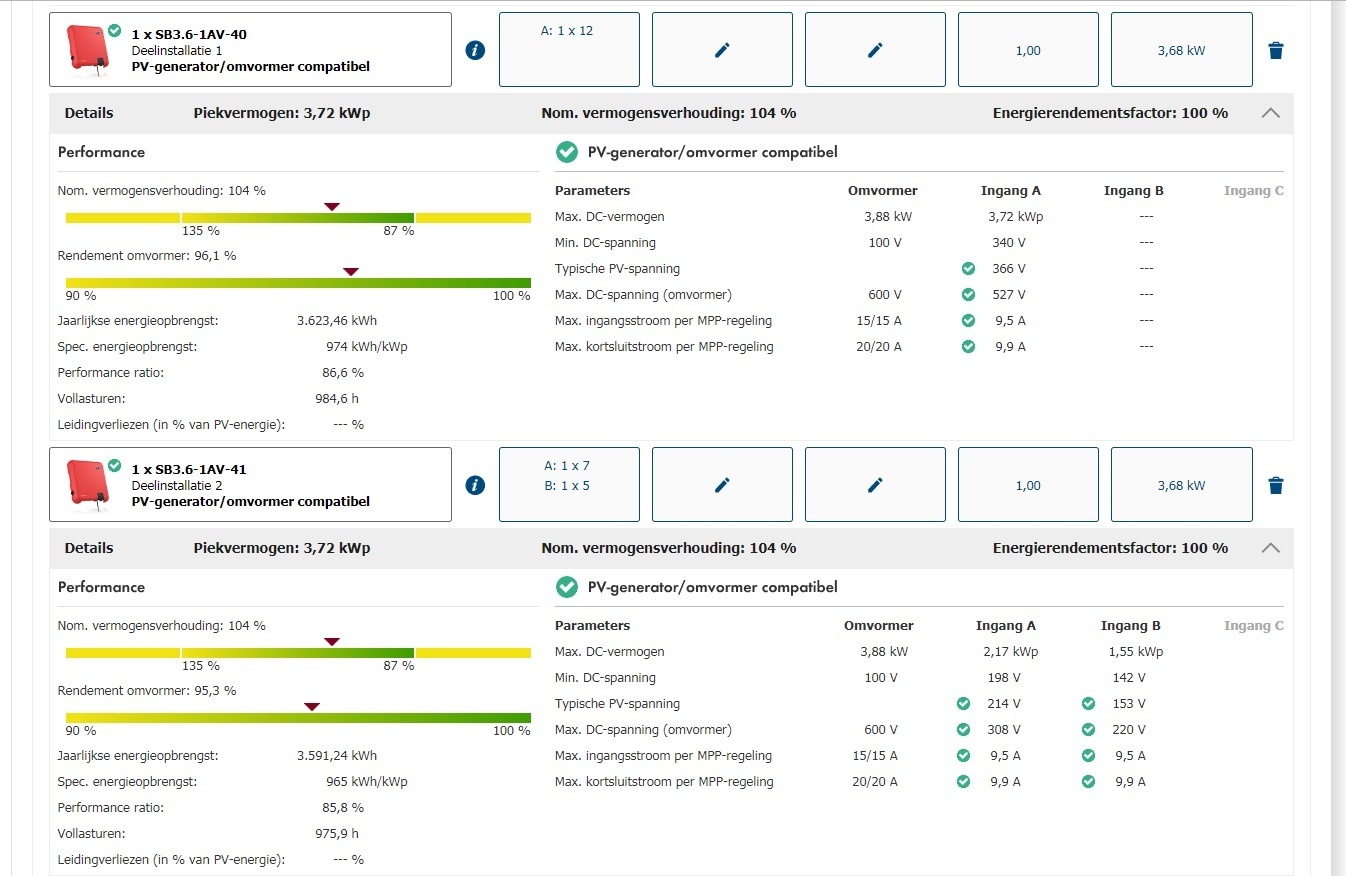The image size is (1346, 876).
Task: Open the A: 1 x 7, B: 1 x 5 box
Action: [569, 485]
